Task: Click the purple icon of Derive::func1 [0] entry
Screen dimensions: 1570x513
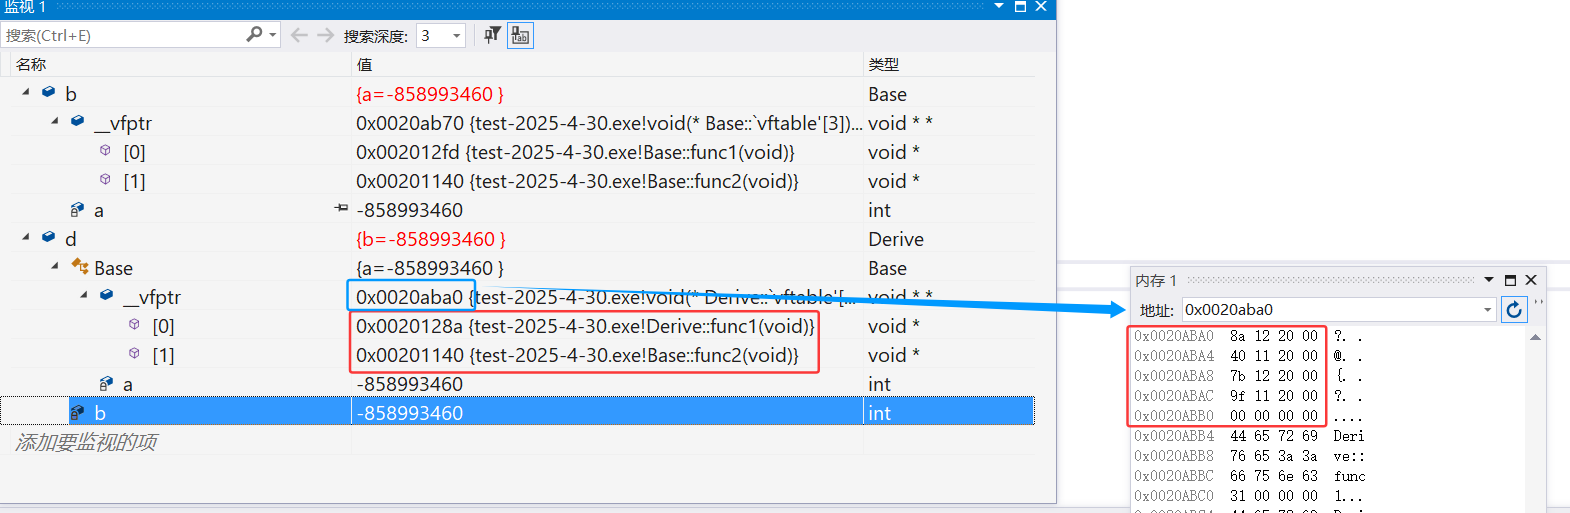Action: click(x=134, y=324)
